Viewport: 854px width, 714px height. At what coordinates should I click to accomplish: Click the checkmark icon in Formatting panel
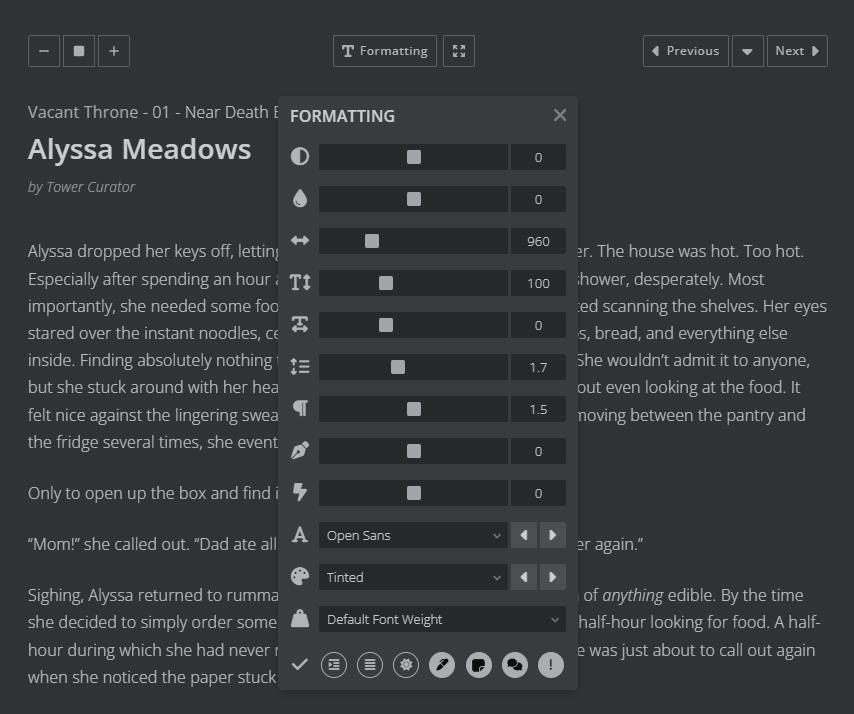300,664
